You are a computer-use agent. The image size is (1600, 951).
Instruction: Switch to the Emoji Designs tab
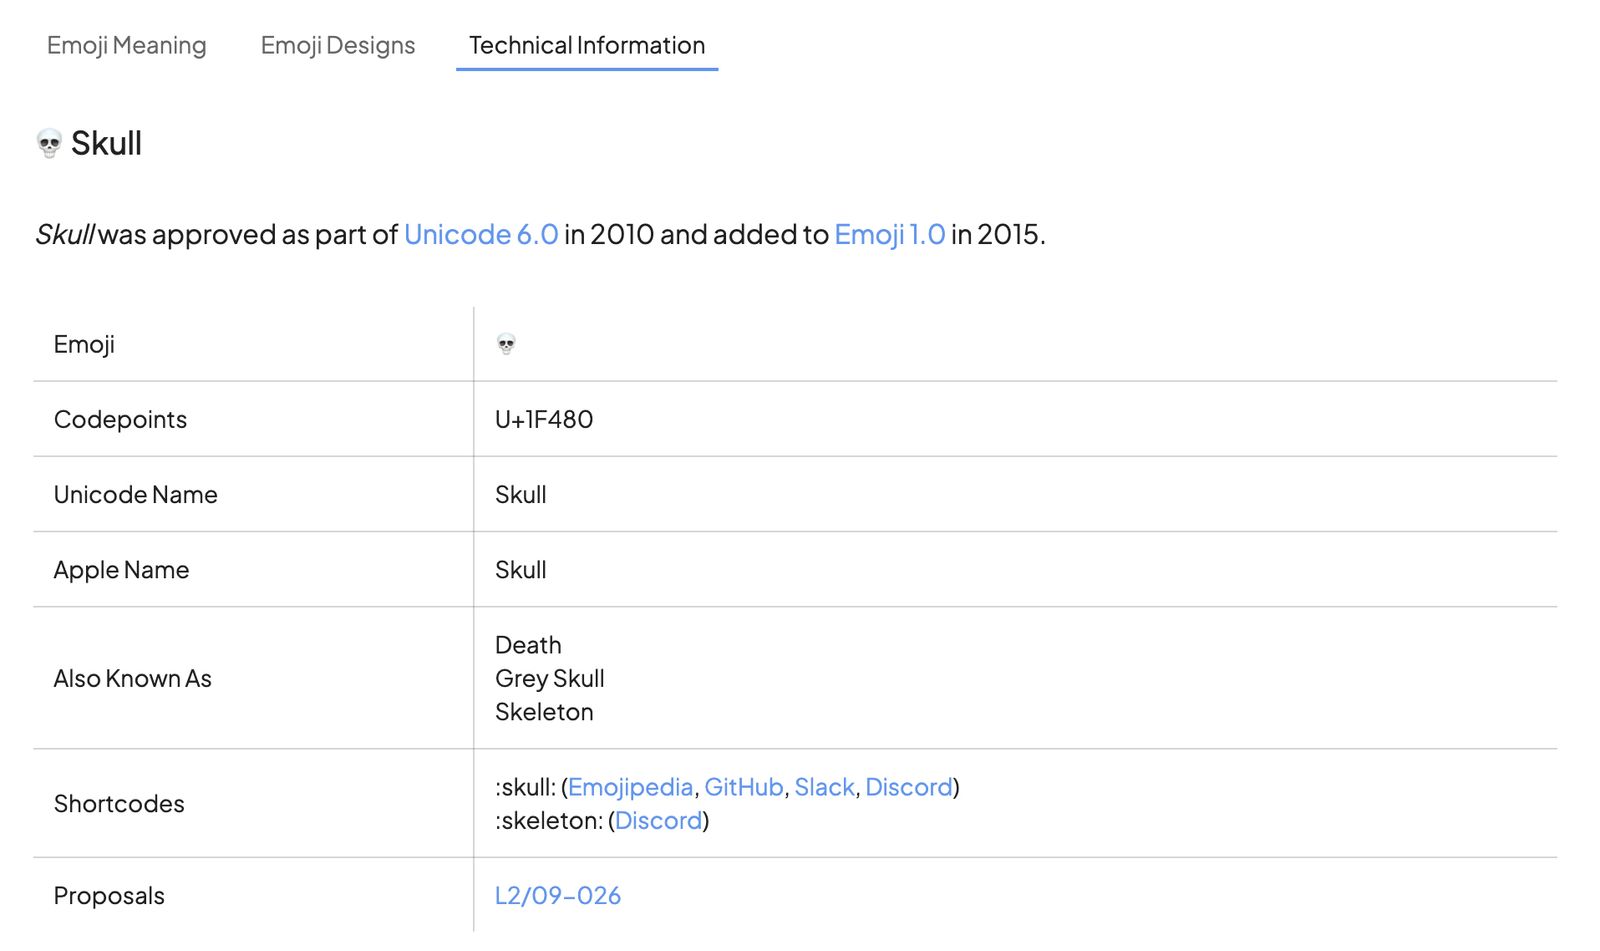pyautogui.click(x=338, y=45)
